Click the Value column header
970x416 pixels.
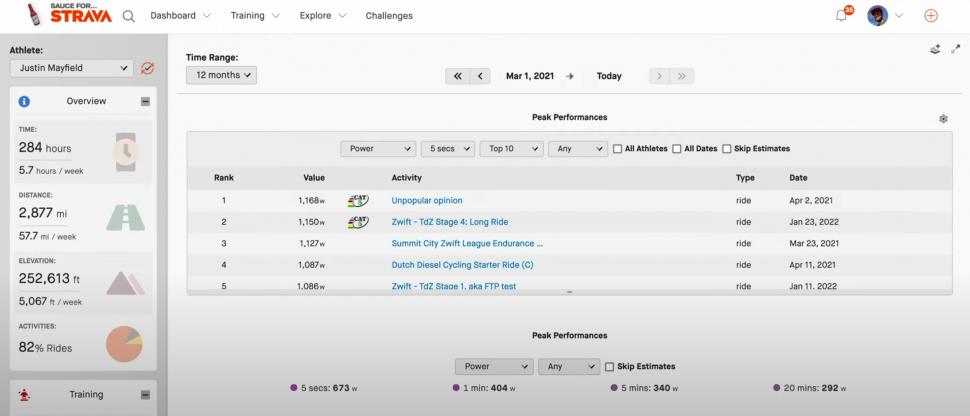(314, 178)
